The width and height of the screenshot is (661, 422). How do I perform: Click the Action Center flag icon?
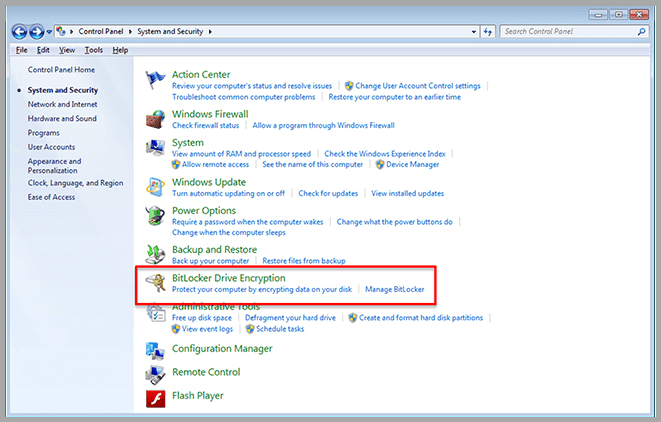[x=155, y=80]
